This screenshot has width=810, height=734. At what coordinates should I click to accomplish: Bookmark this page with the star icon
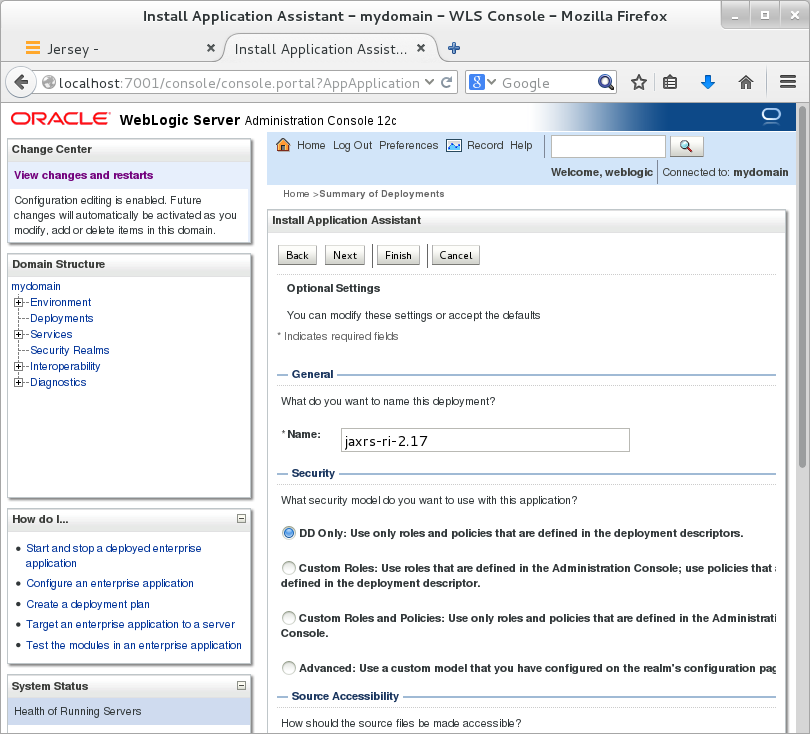coord(639,82)
